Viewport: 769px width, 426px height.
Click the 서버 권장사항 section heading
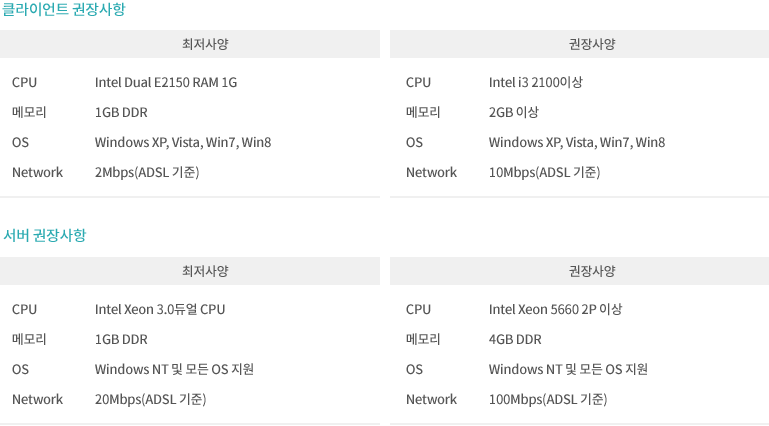(x=45, y=236)
